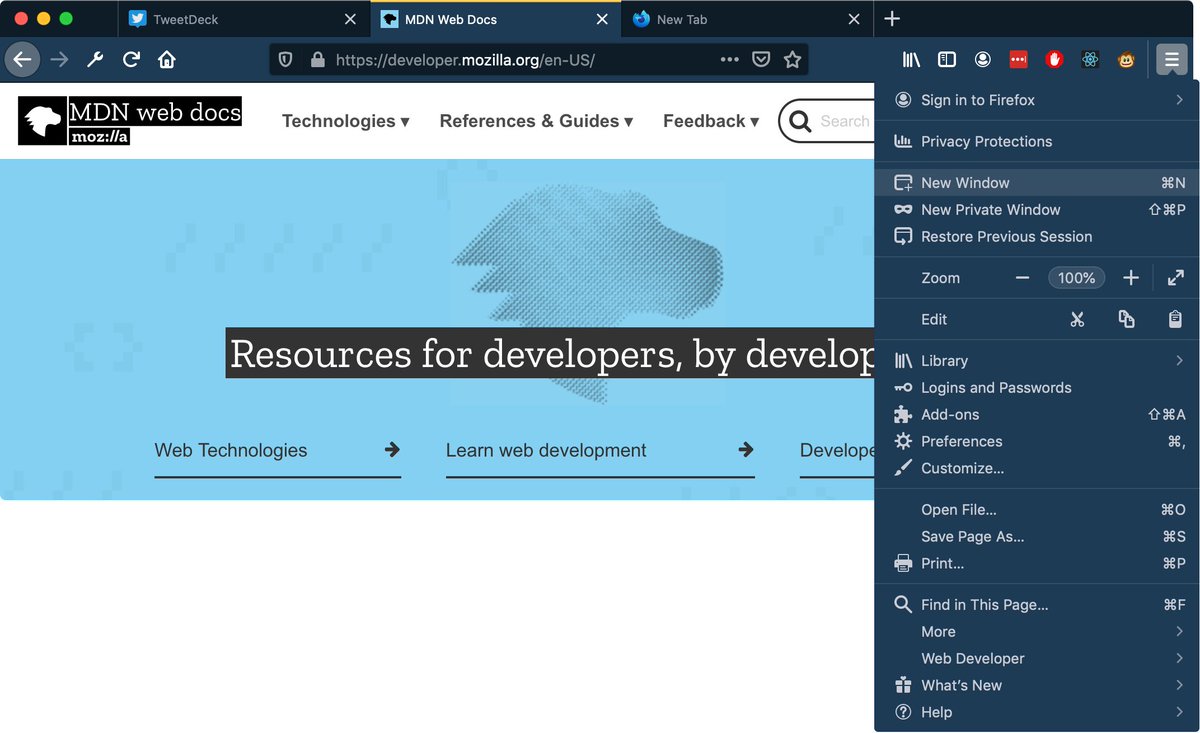Switch to the New Tab tab
This screenshot has width=1200, height=733.
[x=747, y=19]
